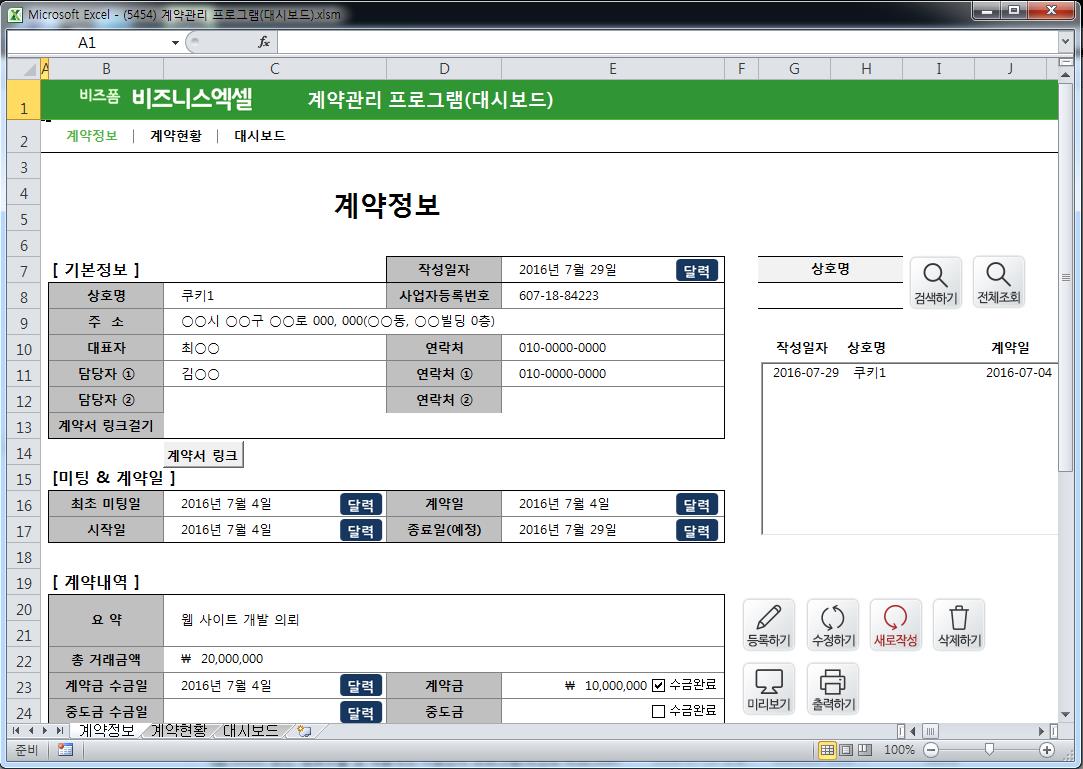Open 달력 for 최초 미팅일
Screen dimensions: 1083x769
pos(361,504)
